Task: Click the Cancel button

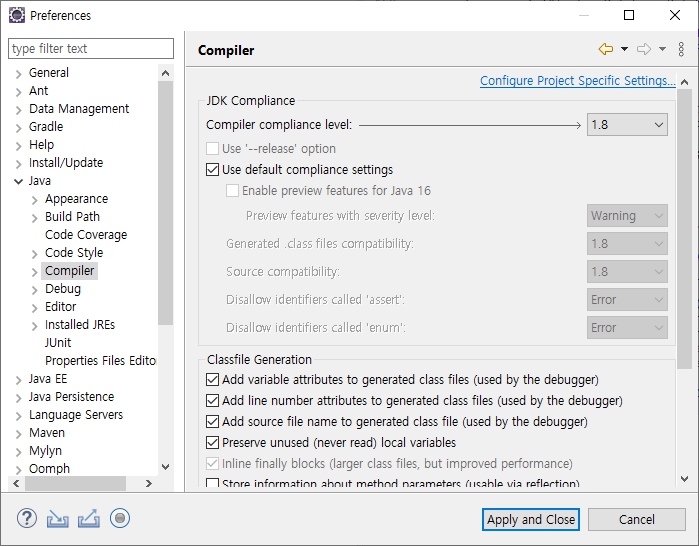Action: (x=637, y=520)
